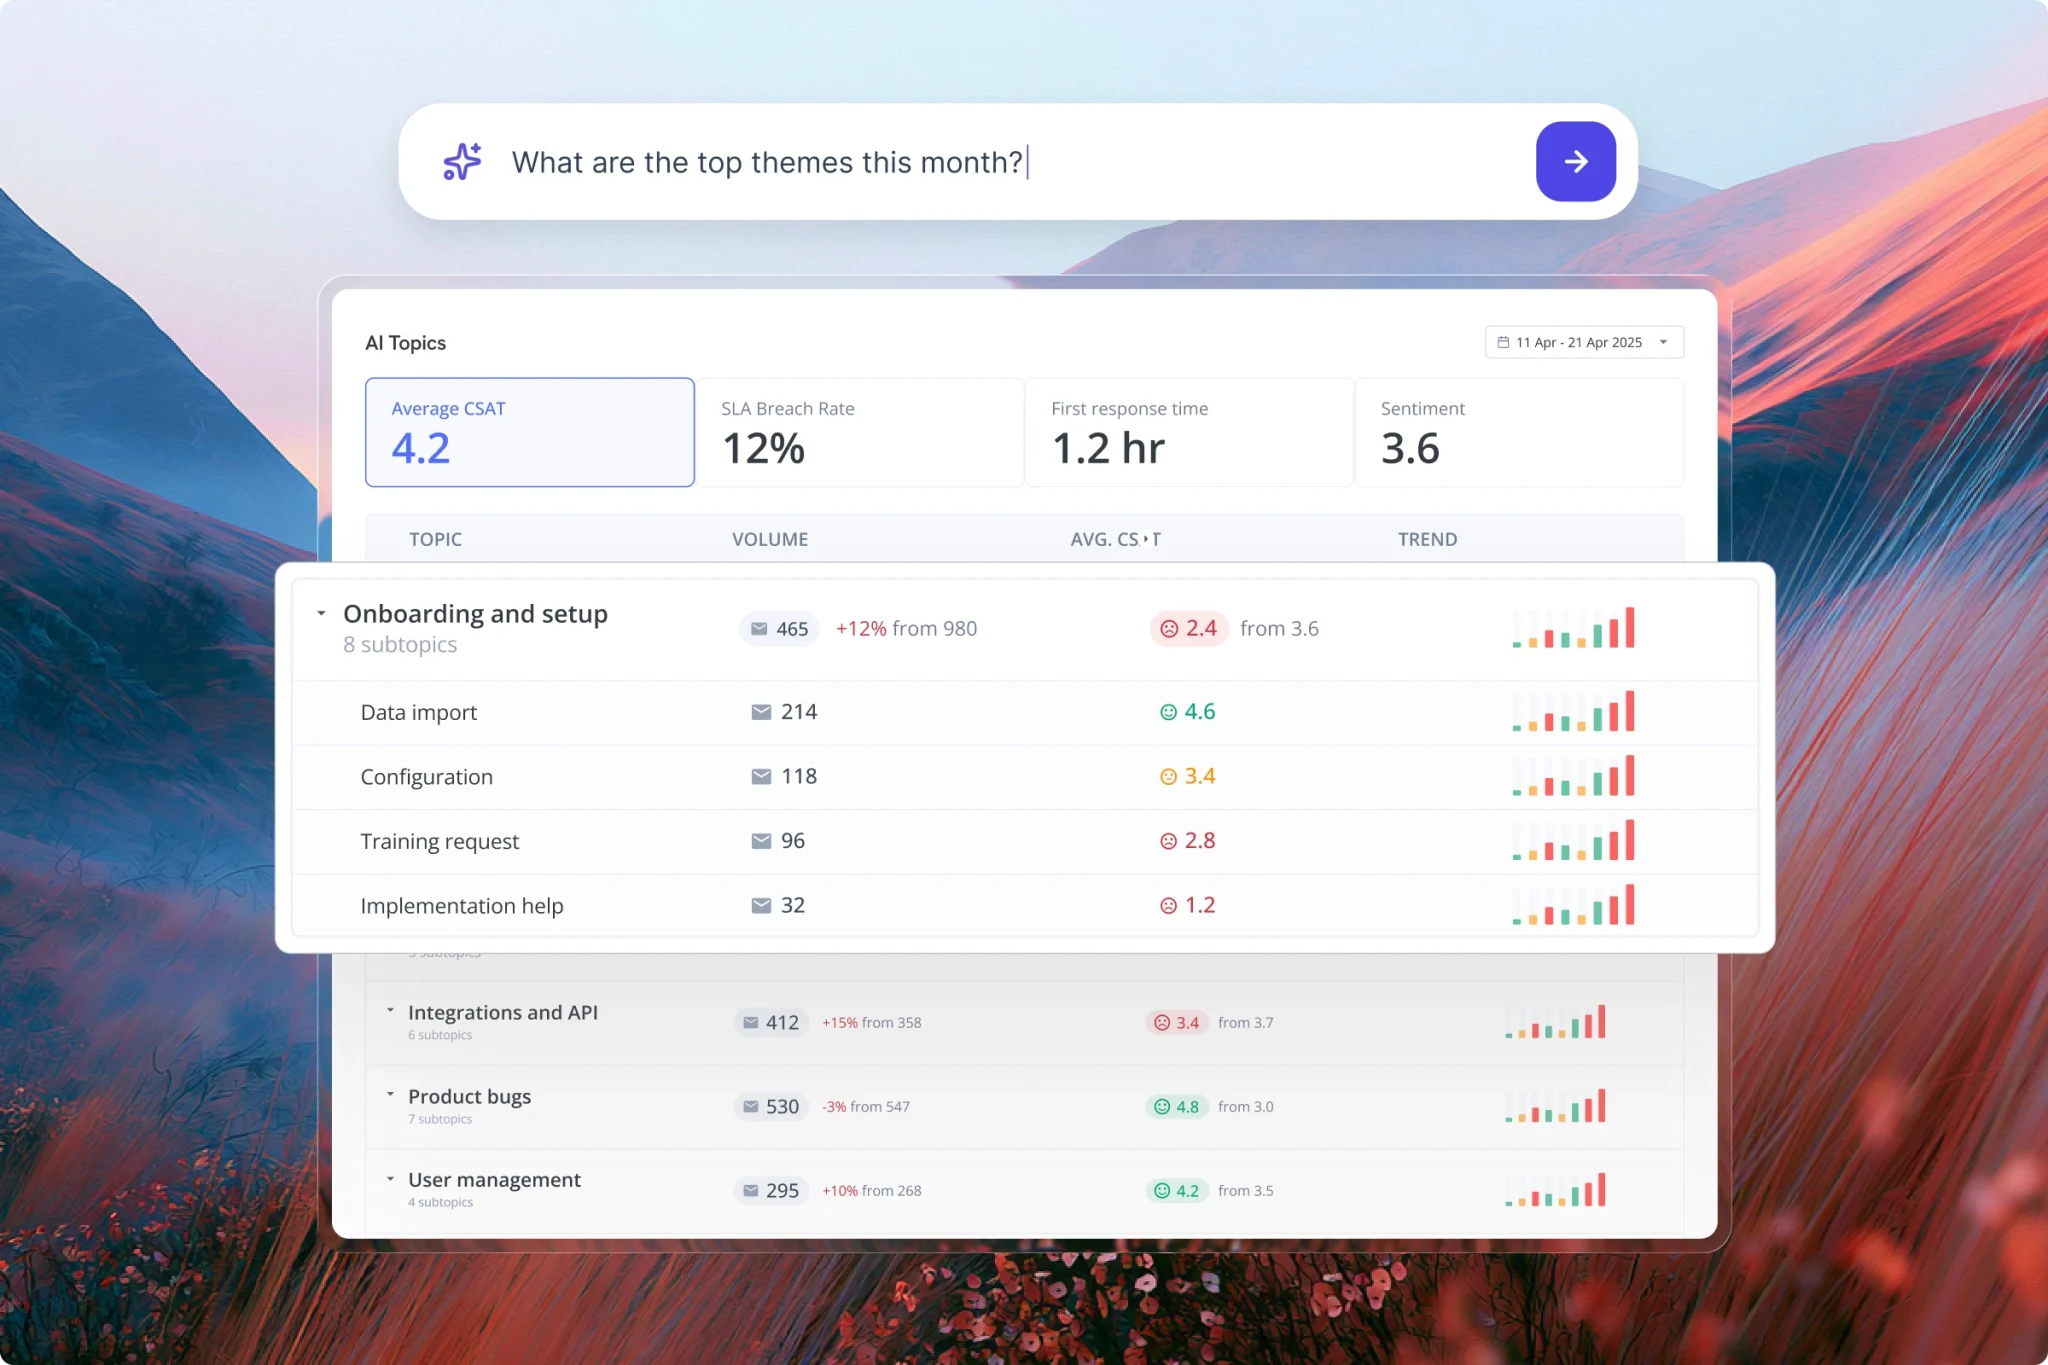Expand the User management topic
This screenshot has height=1365, width=2048.
[x=390, y=1179]
